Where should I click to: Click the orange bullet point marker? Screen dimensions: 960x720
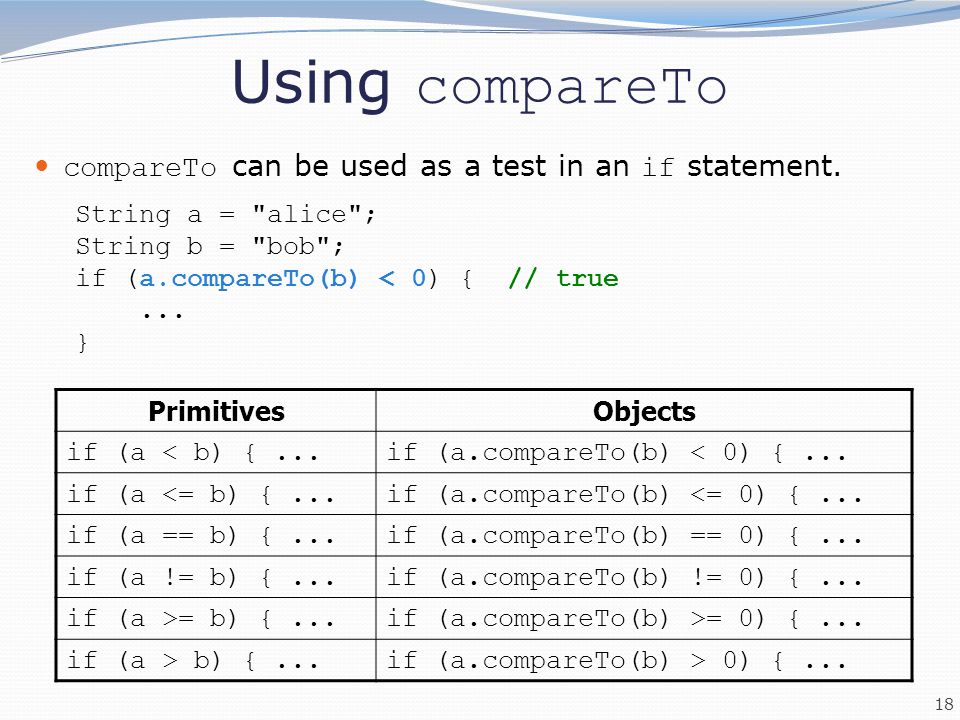pyautogui.click(x=42, y=166)
